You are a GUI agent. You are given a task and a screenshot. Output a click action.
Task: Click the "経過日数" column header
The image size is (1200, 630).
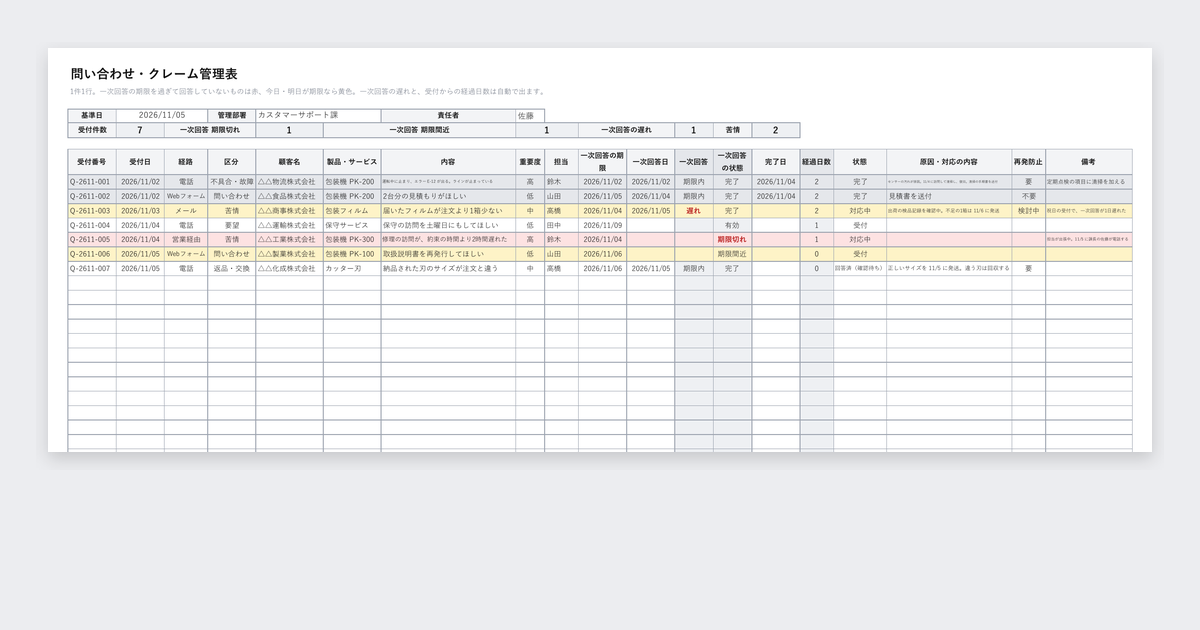817,161
